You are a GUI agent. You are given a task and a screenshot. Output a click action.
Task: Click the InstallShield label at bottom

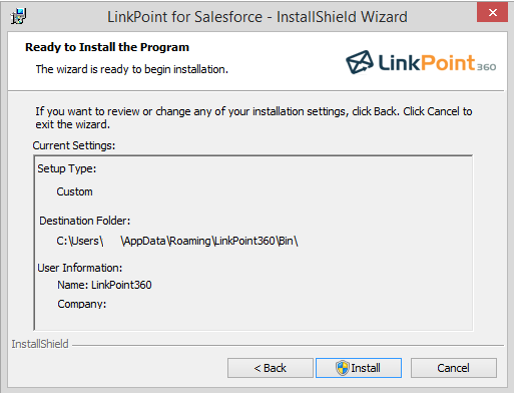(40, 344)
